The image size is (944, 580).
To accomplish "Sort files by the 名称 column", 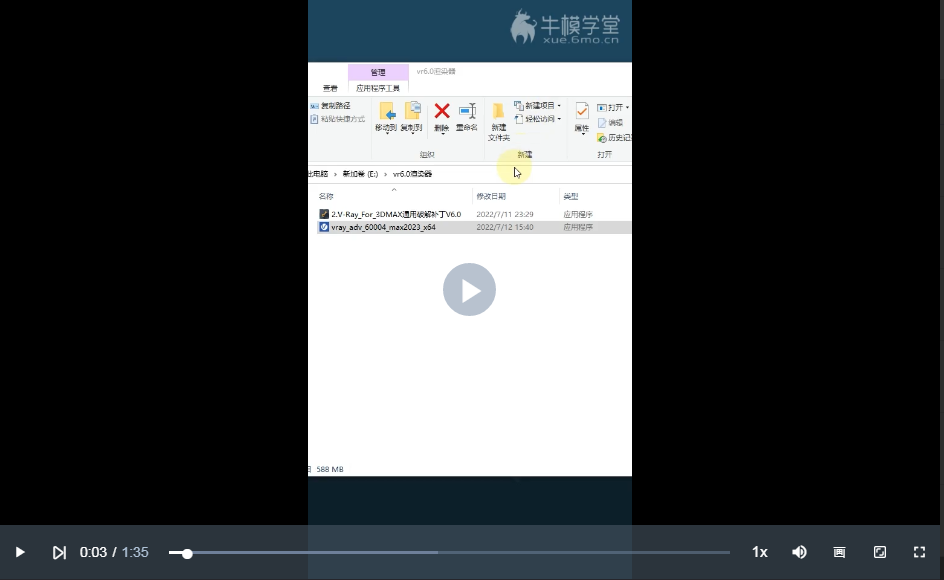I will tap(326, 196).
